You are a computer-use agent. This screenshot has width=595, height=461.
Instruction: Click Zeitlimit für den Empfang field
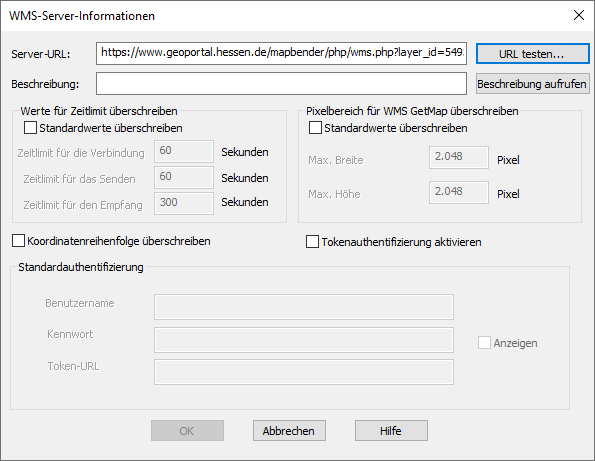pyautogui.click(x=184, y=203)
